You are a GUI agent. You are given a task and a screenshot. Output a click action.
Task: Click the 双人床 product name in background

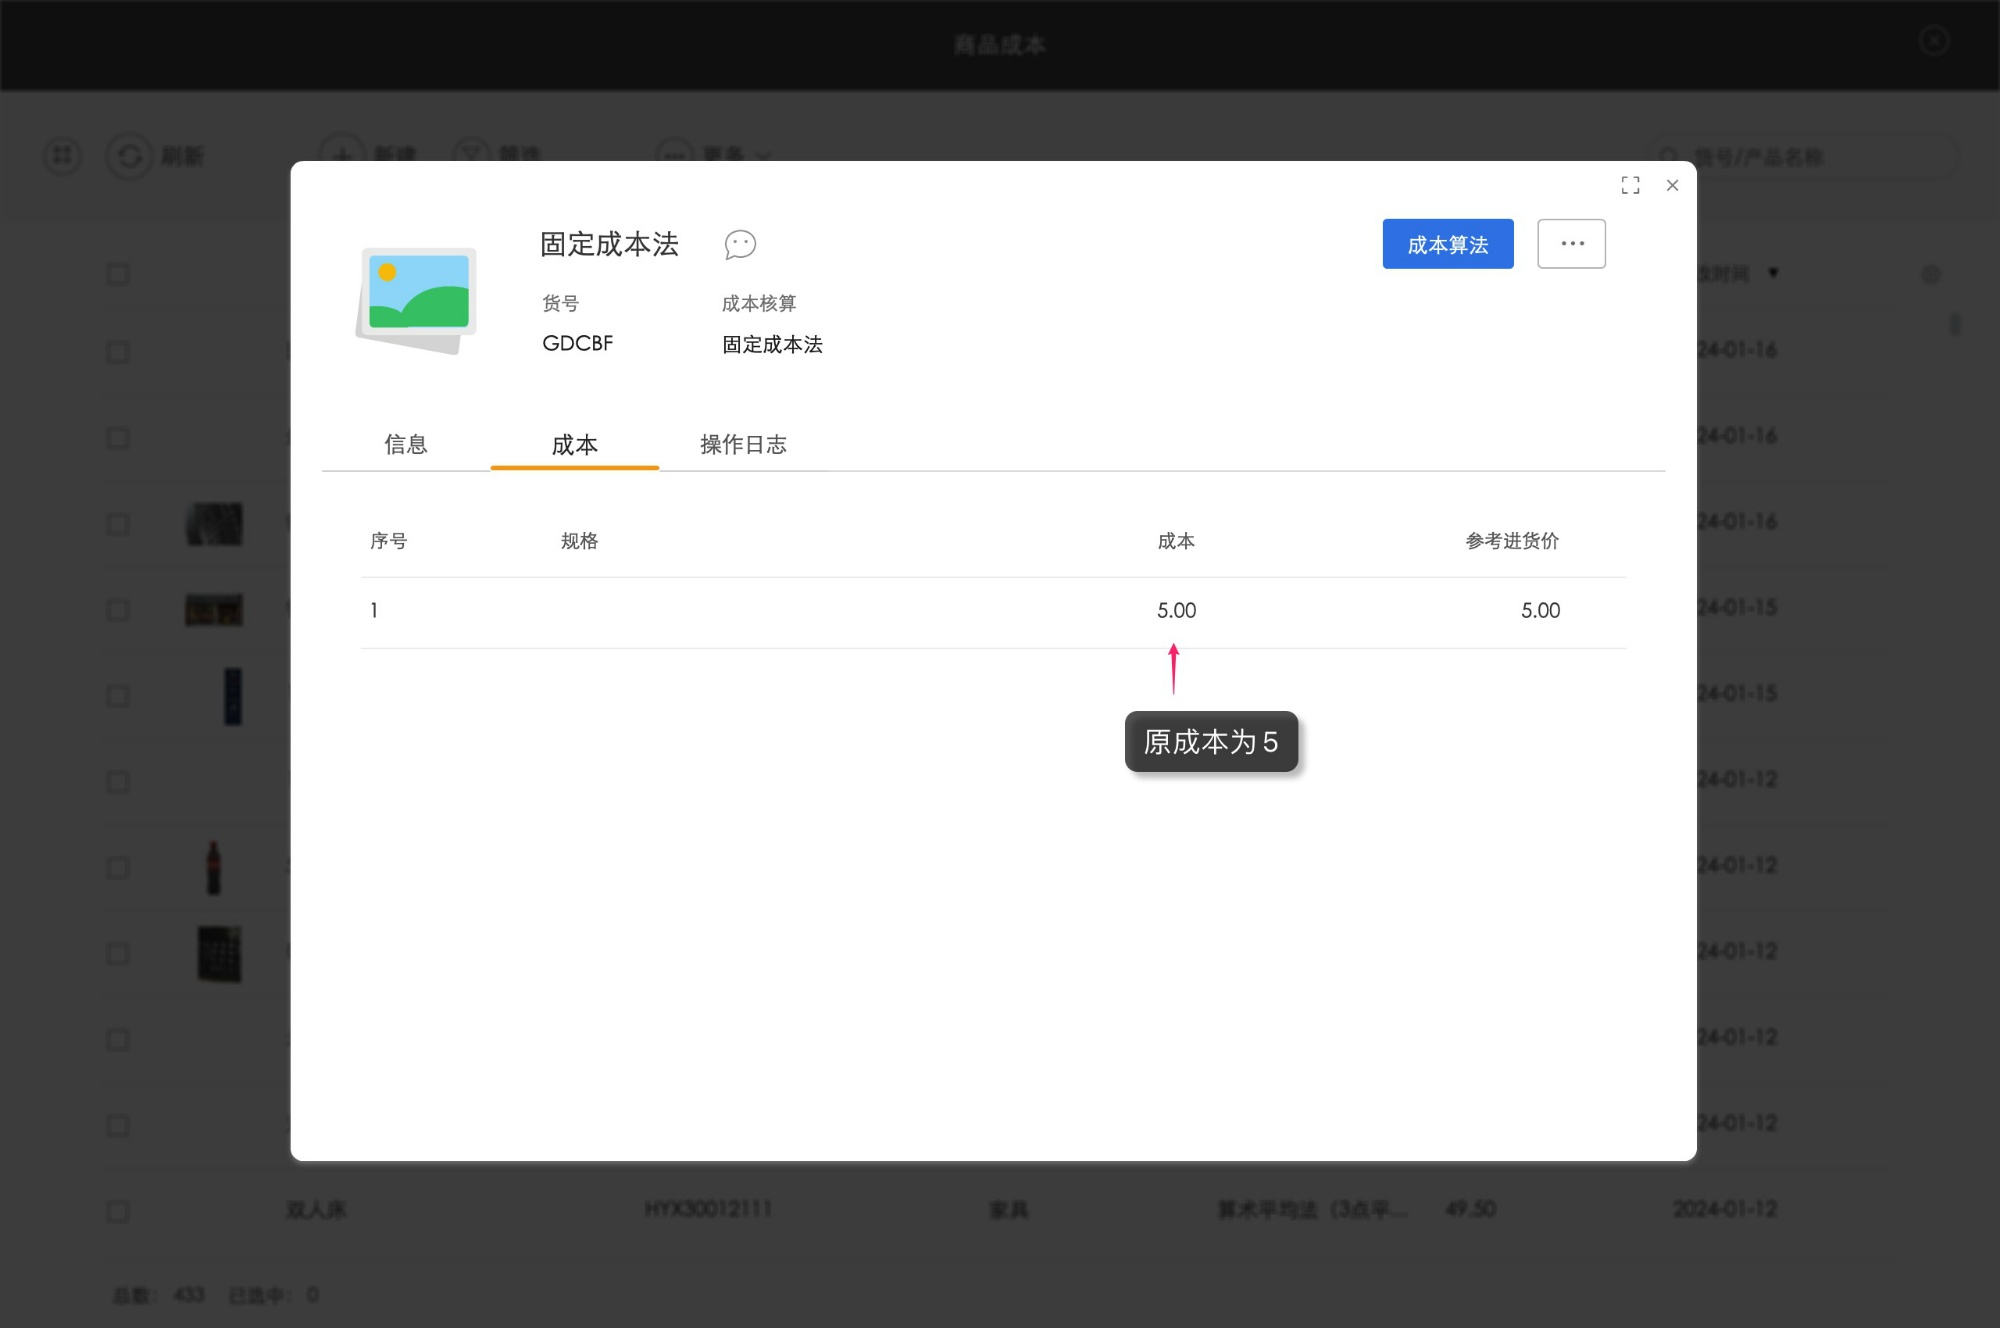316,1210
